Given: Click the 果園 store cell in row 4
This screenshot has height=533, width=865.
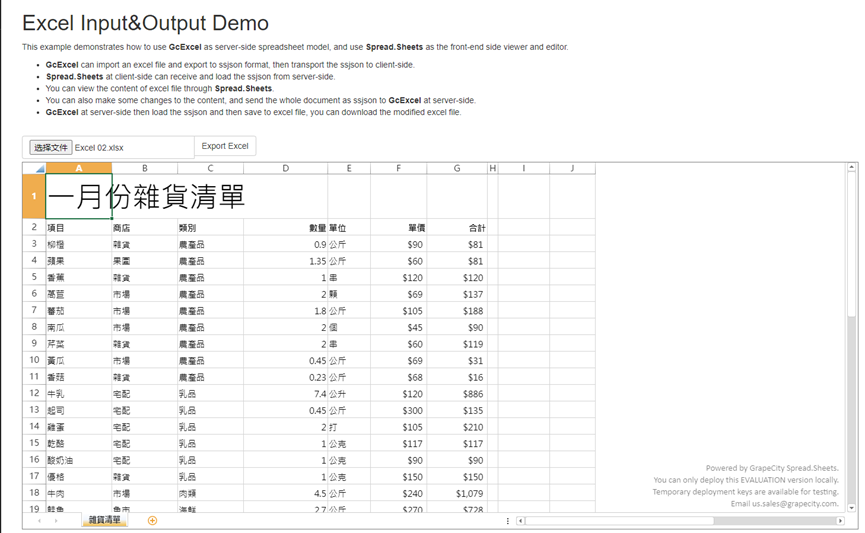Looking at the screenshot, I should (145, 260).
